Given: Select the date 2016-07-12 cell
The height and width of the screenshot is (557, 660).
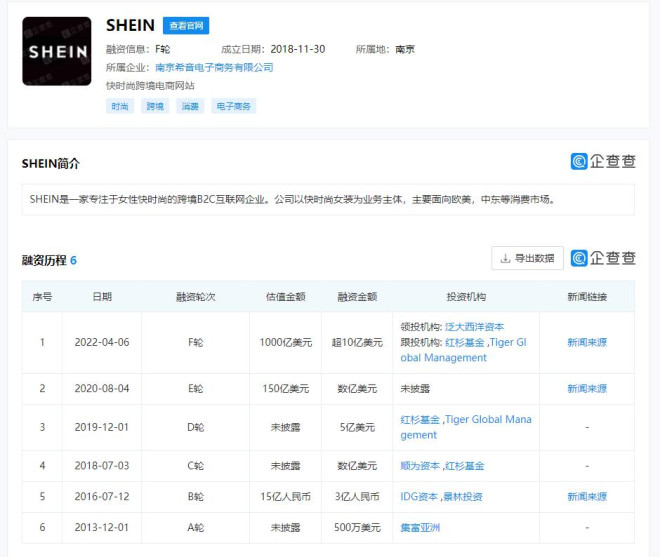Looking at the screenshot, I should pos(102,496).
